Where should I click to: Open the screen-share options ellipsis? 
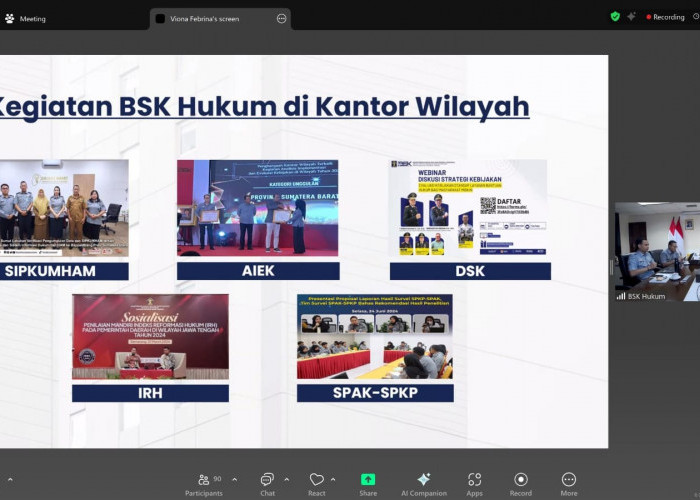coord(281,18)
